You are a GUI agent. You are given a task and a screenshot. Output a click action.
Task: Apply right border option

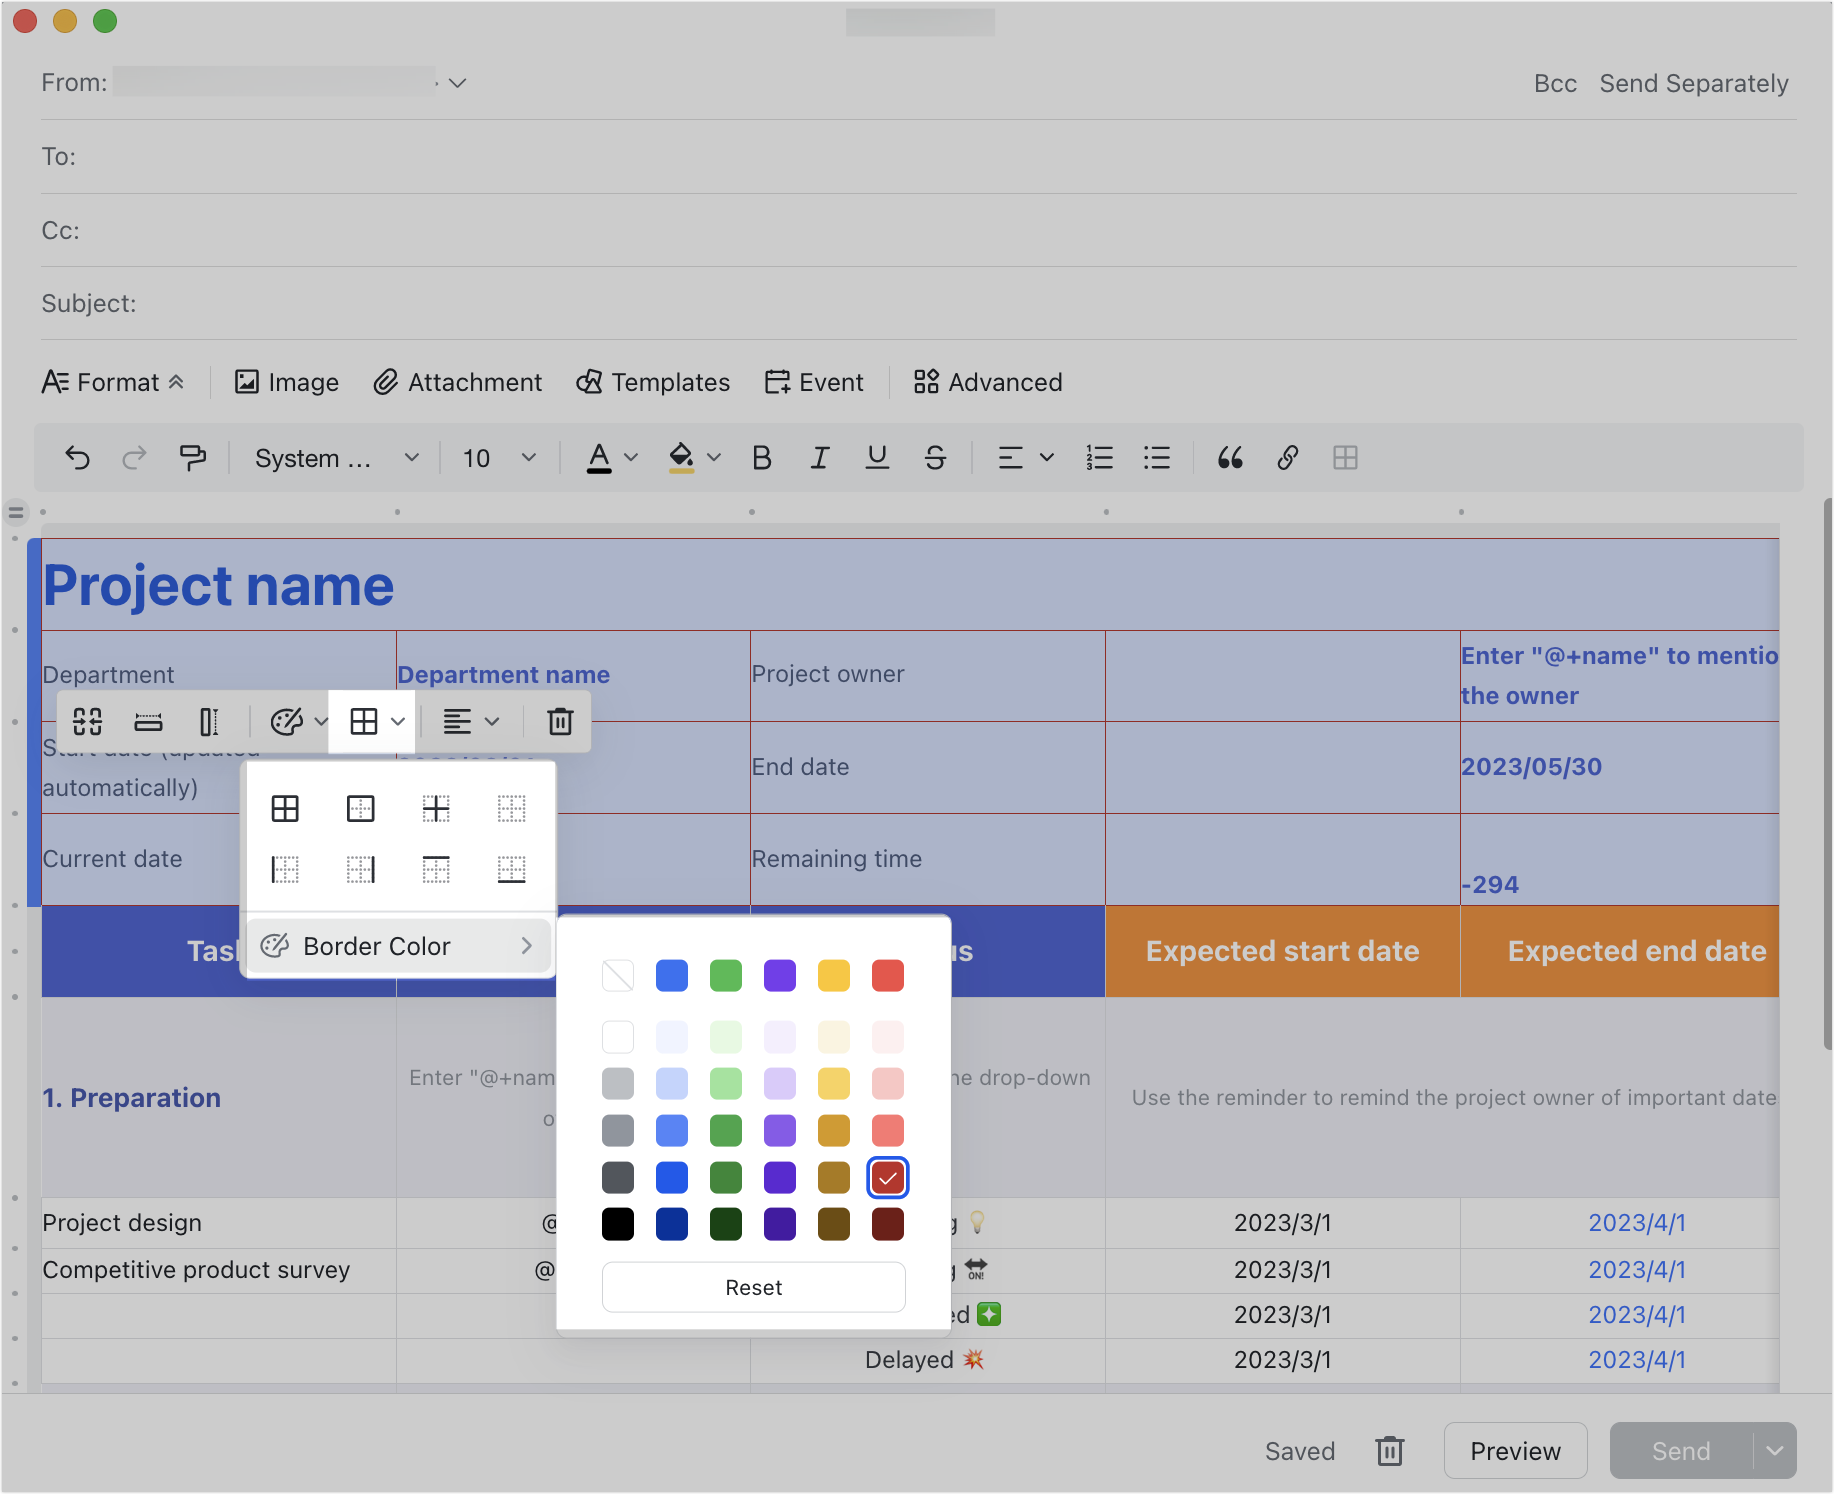pyautogui.click(x=360, y=869)
